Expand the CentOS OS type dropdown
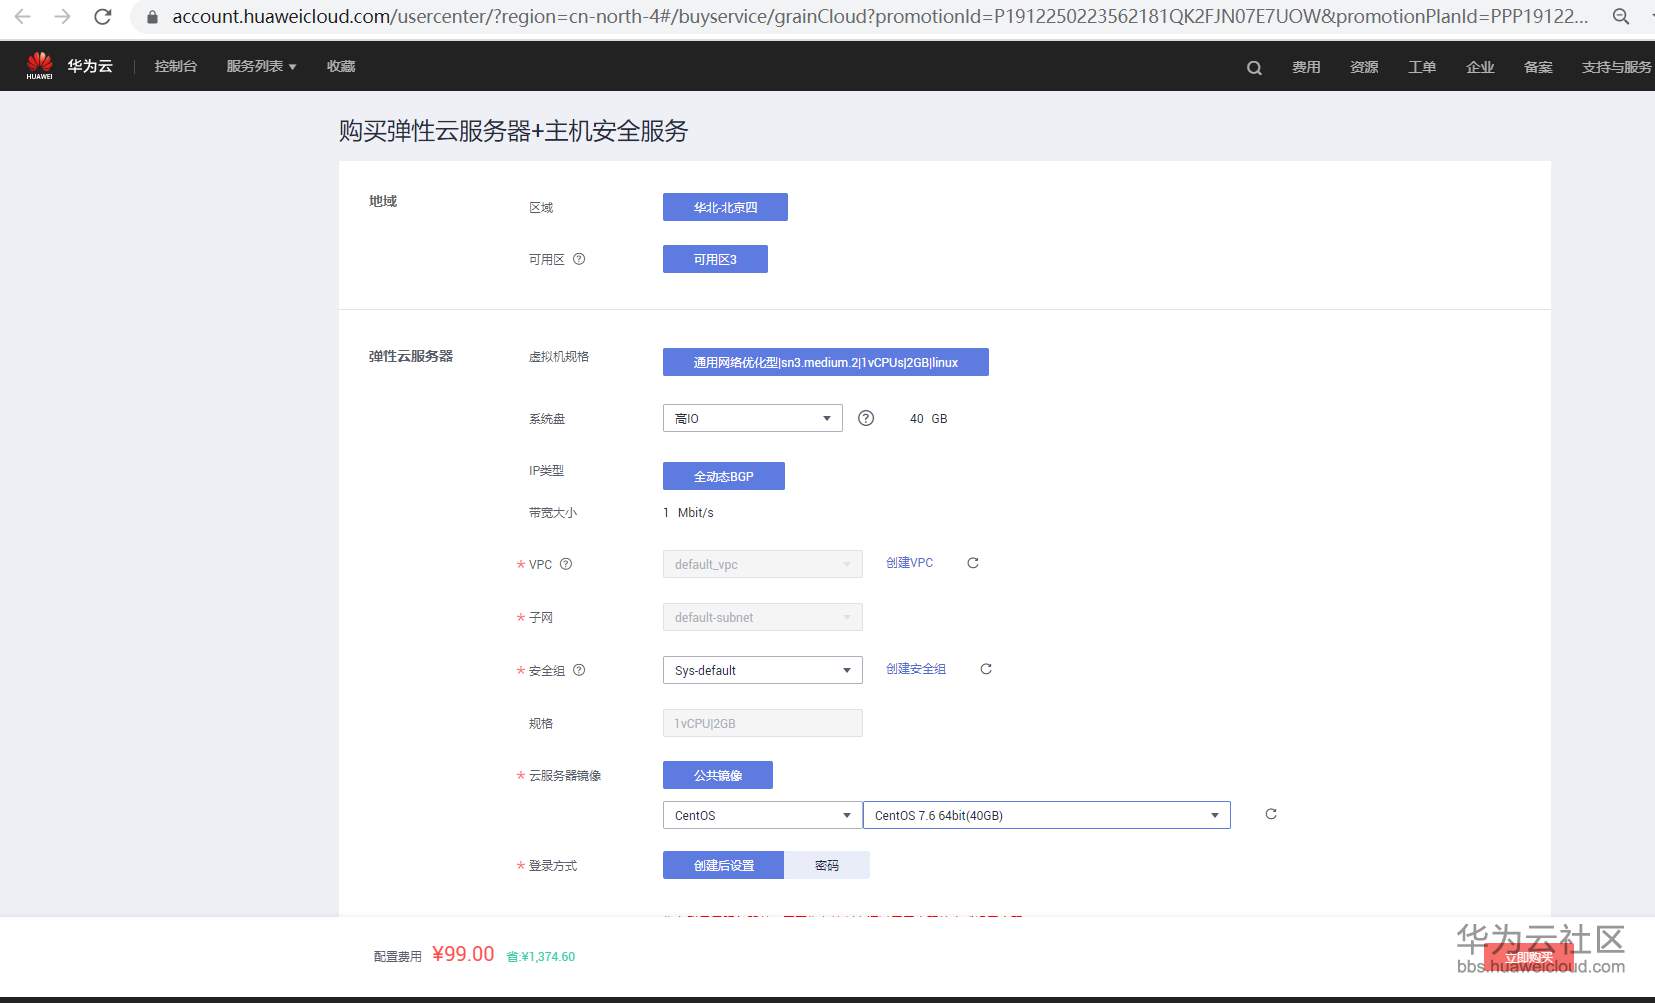Screen dimensions: 1655x1003 pos(763,815)
